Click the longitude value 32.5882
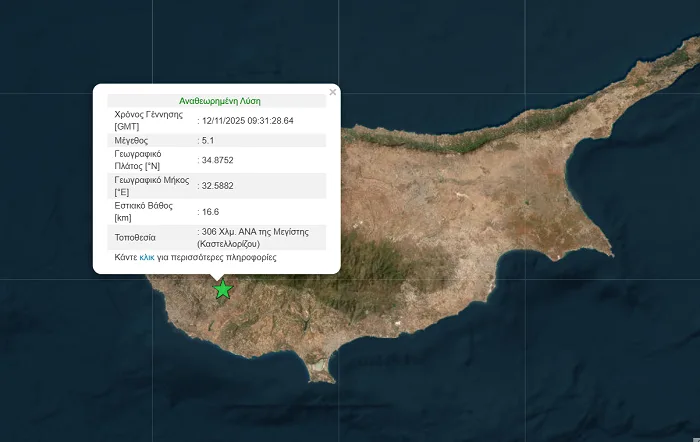The height and width of the screenshot is (442, 700). point(218,185)
